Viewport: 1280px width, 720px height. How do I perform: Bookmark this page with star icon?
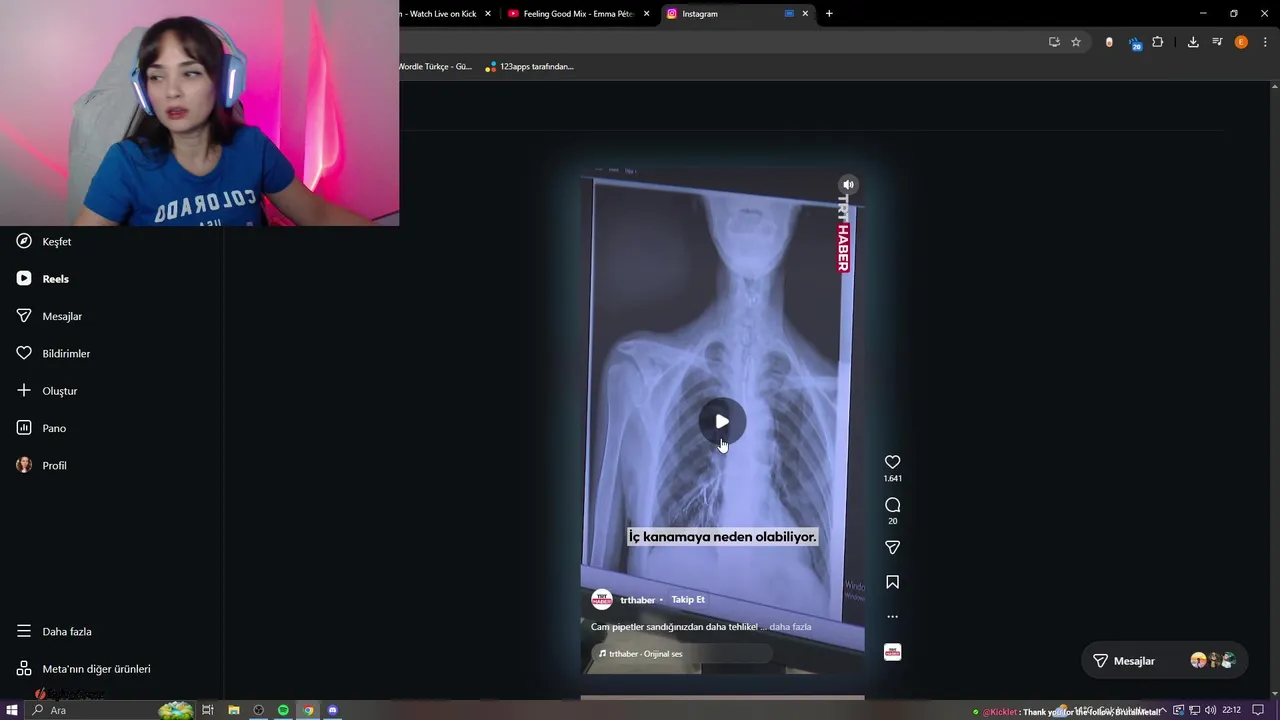point(1076,42)
